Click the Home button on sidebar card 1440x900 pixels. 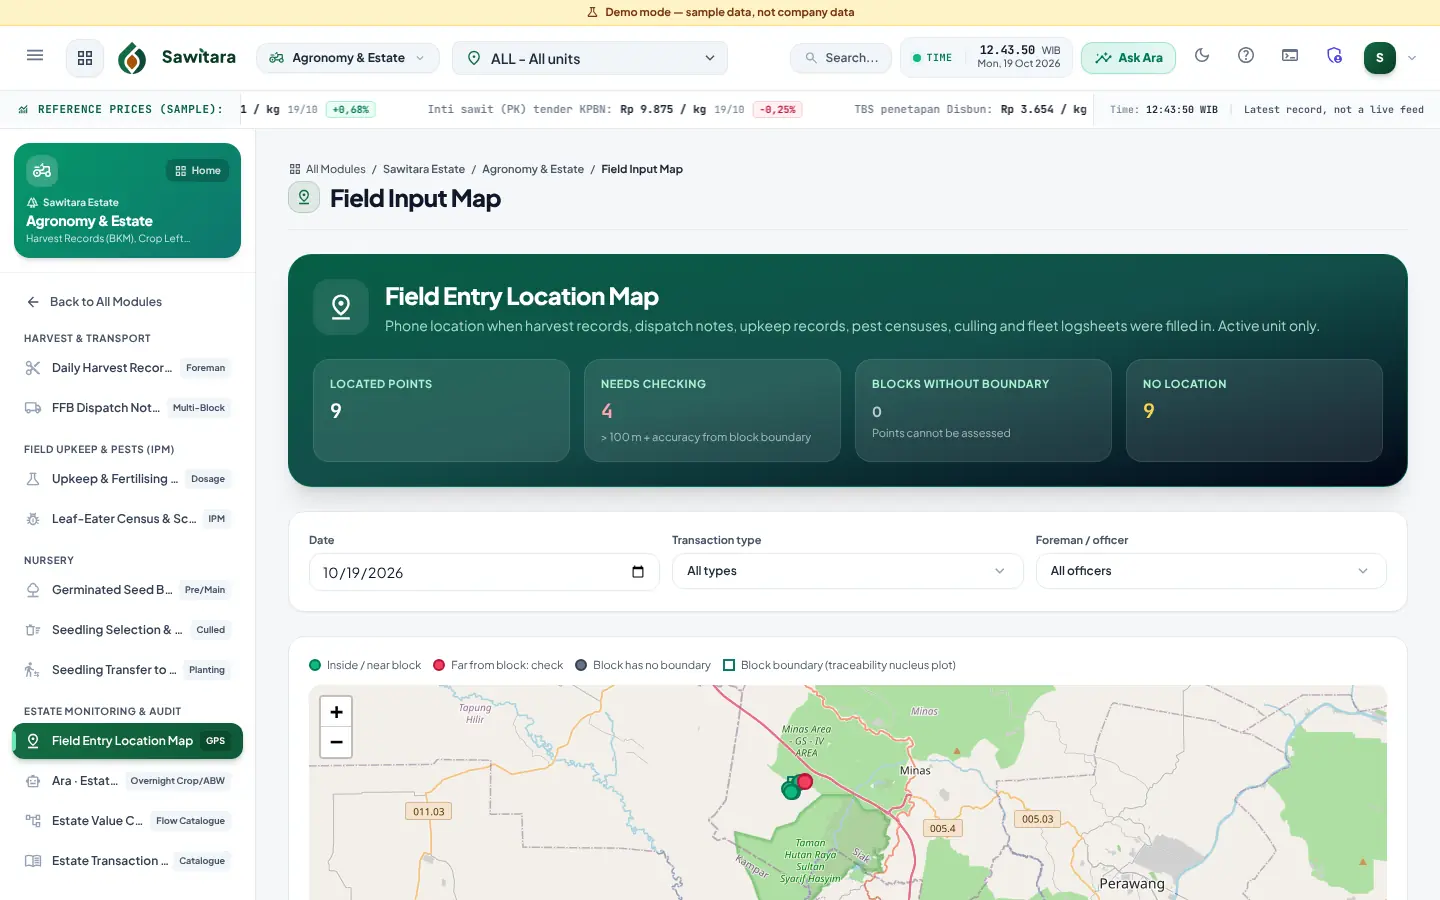tap(198, 171)
